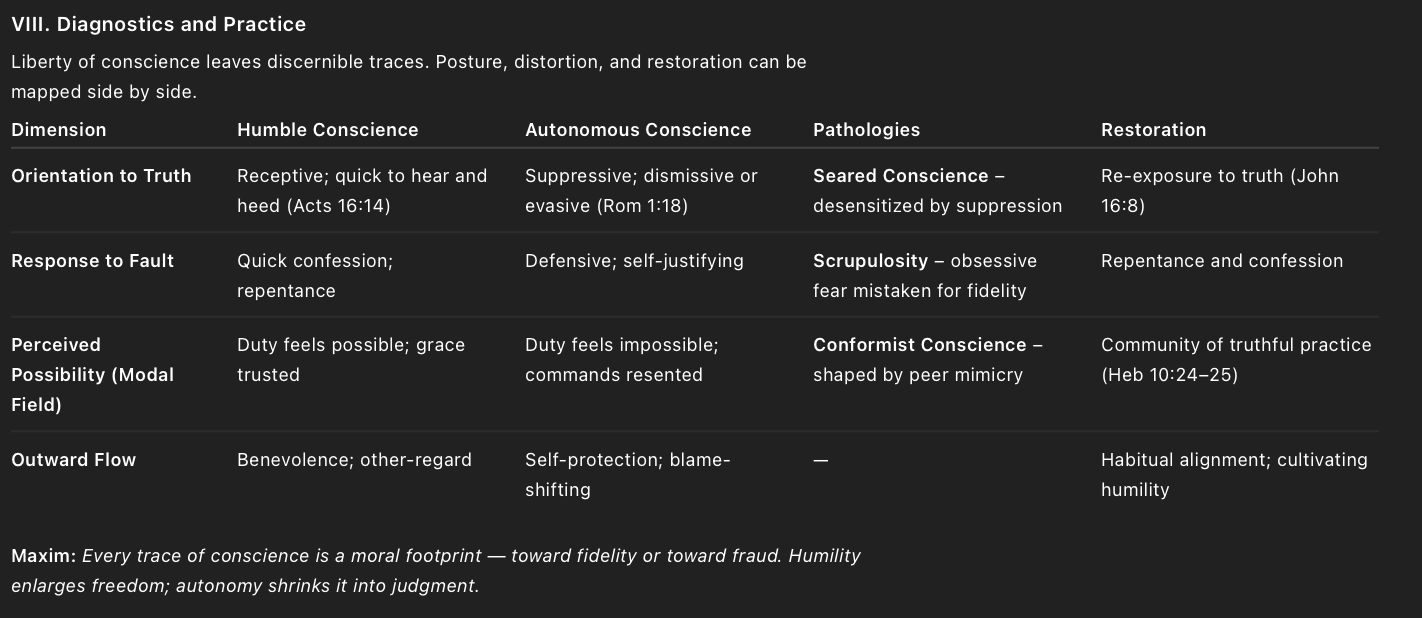
Task: Select the 'Outward Flow' row label
Action: [73, 460]
